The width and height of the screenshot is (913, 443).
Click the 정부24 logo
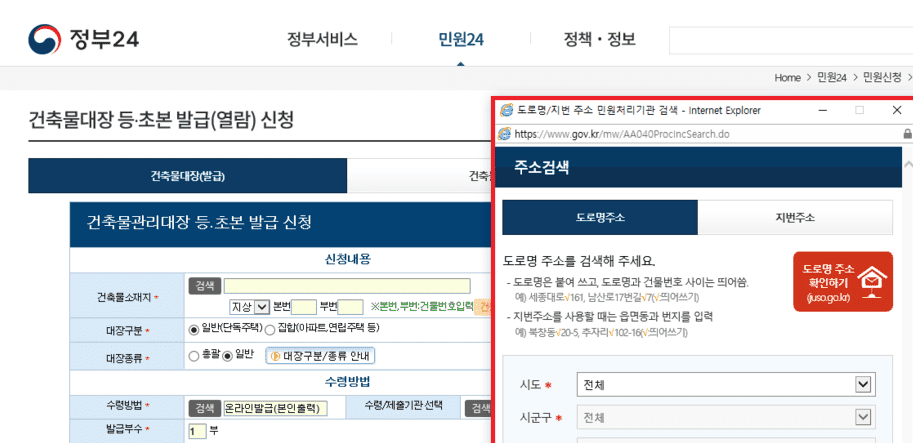coord(83,39)
